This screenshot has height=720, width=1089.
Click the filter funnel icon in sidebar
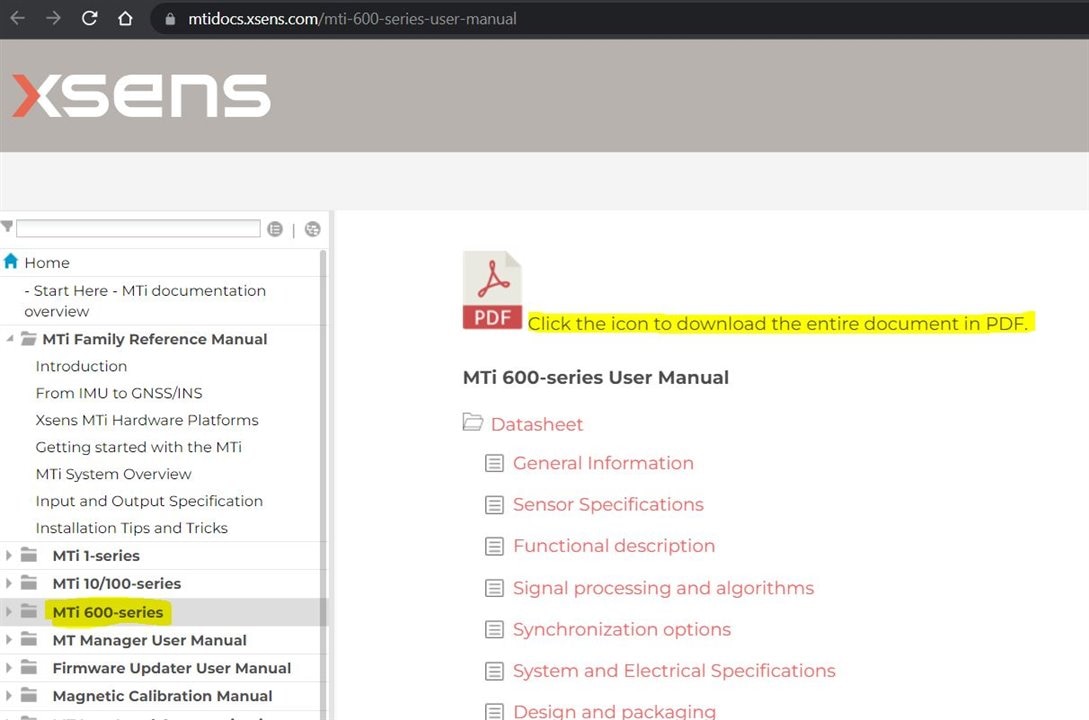click(7, 226)
